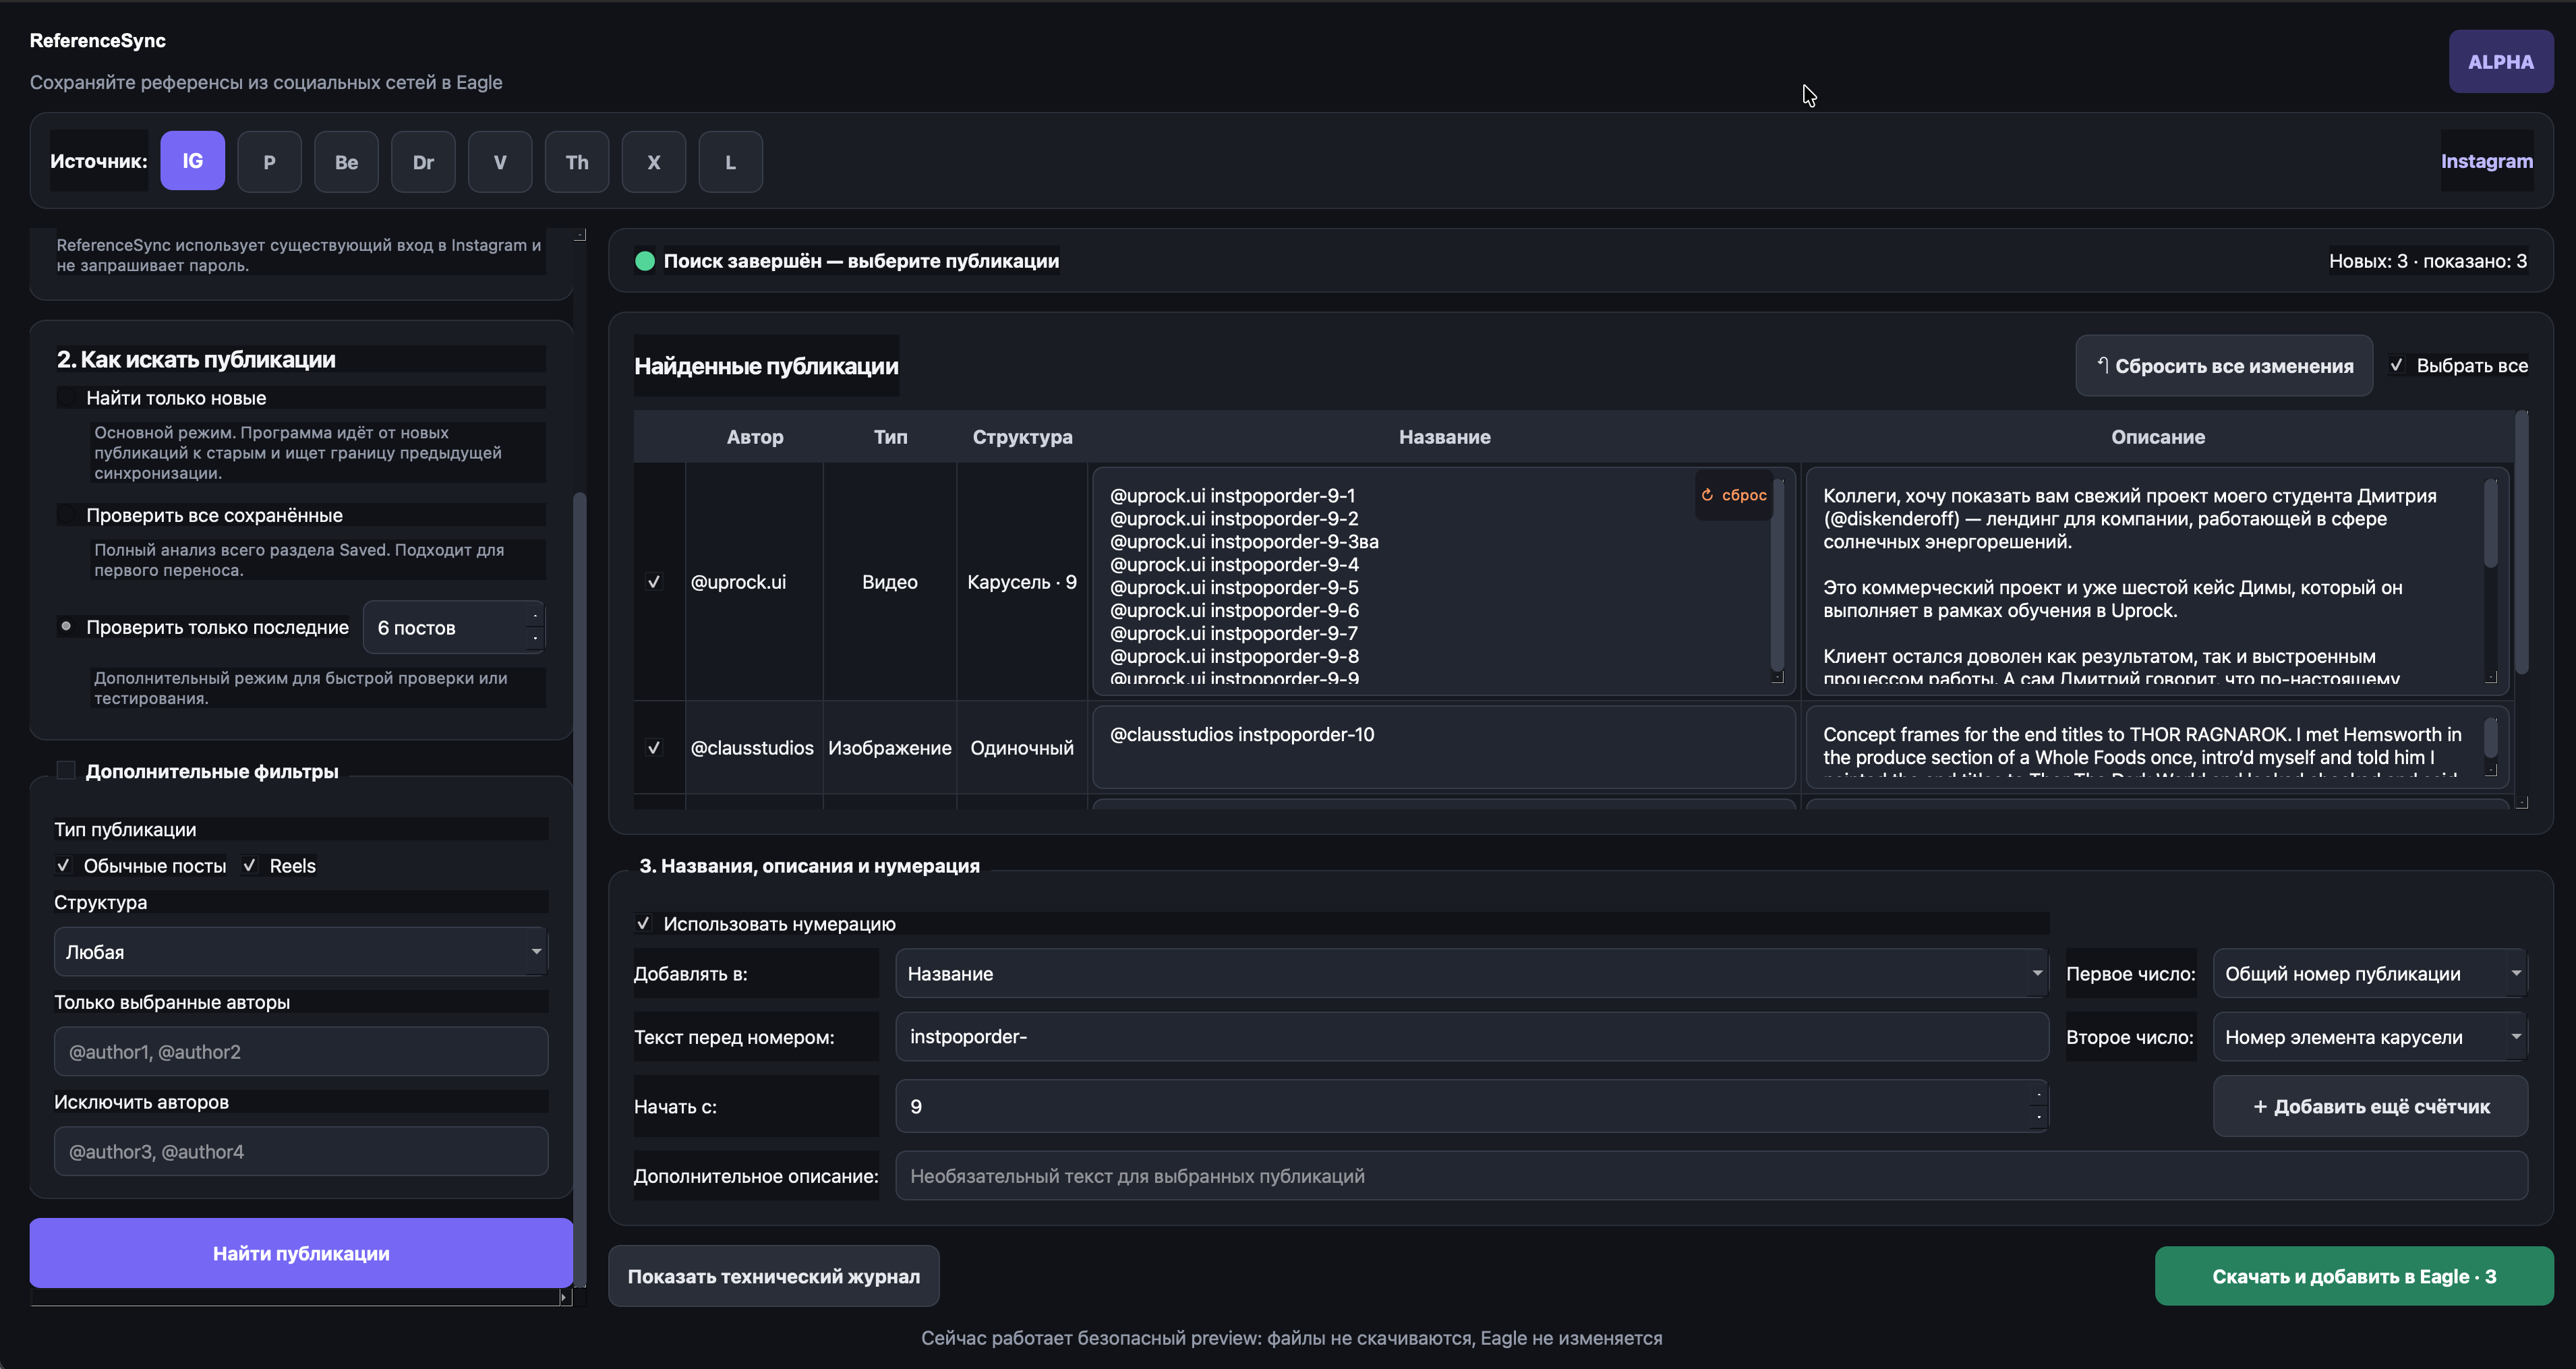Image resolution: width=2576 pixels, height=1369 pixels.
Task: Click the 'сброс' reset icon in title cell
Action: click(1734, 495)
